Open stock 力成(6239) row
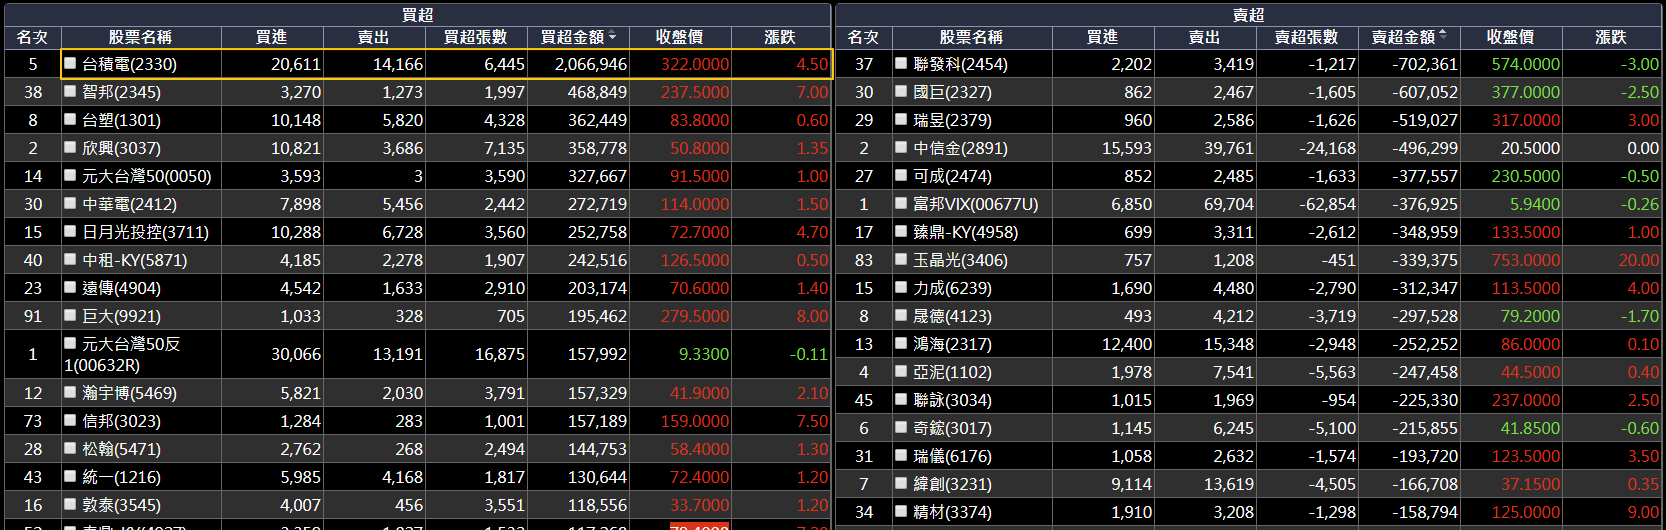Screen dimensions: 1666x530 coord(1249,287)
